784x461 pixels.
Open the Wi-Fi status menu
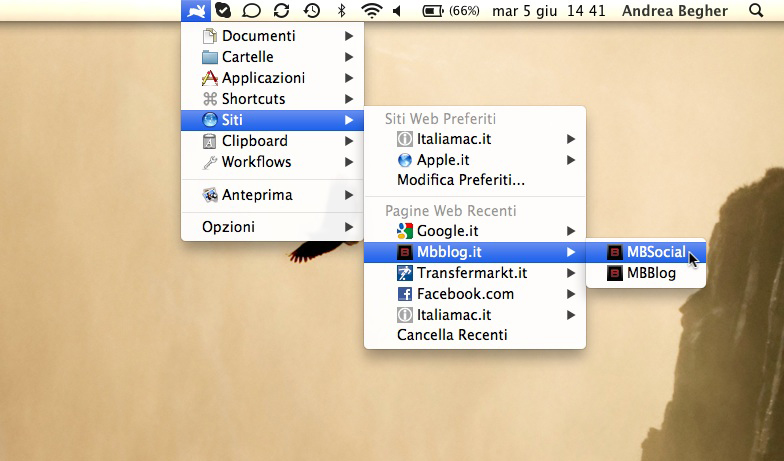tap(372, 10)
